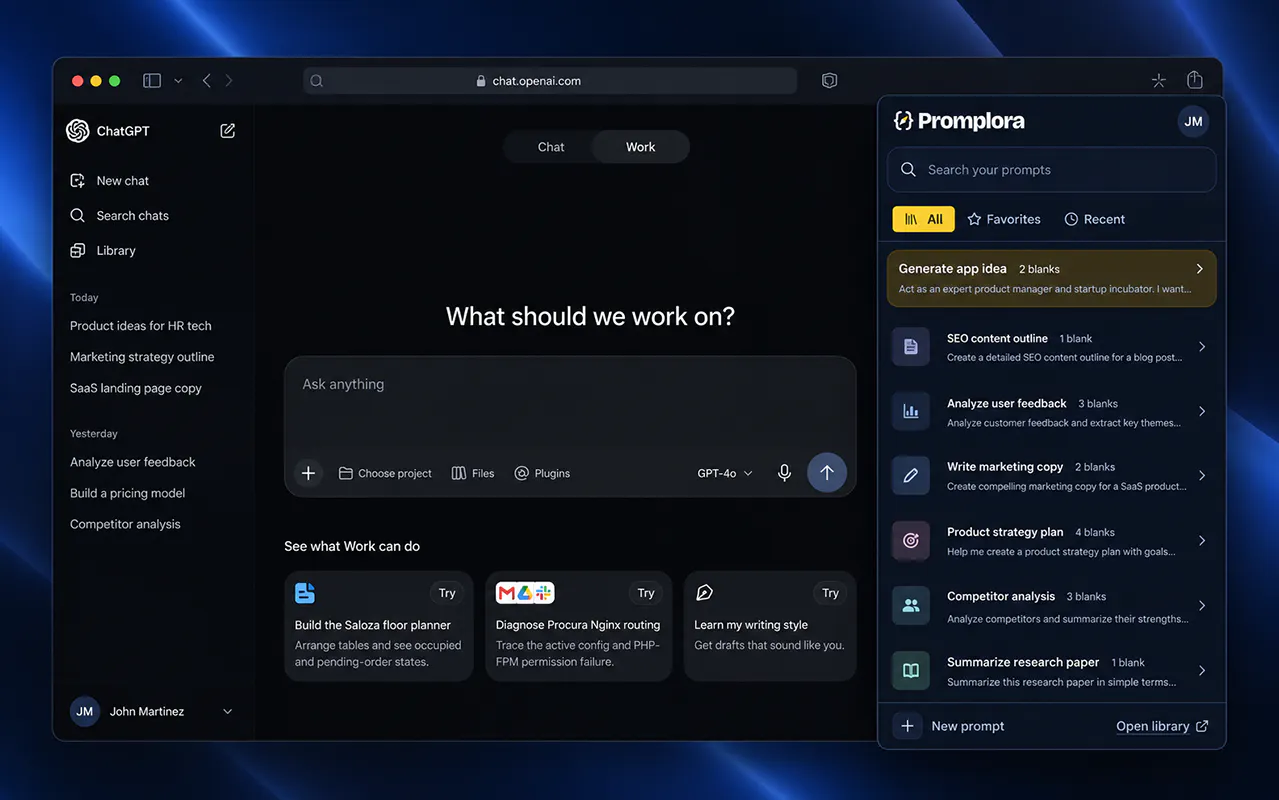The width and height of the screenshot is (1279, 800).
Task: Click the chat.openai.com address bar
Action: coord(550,81)
